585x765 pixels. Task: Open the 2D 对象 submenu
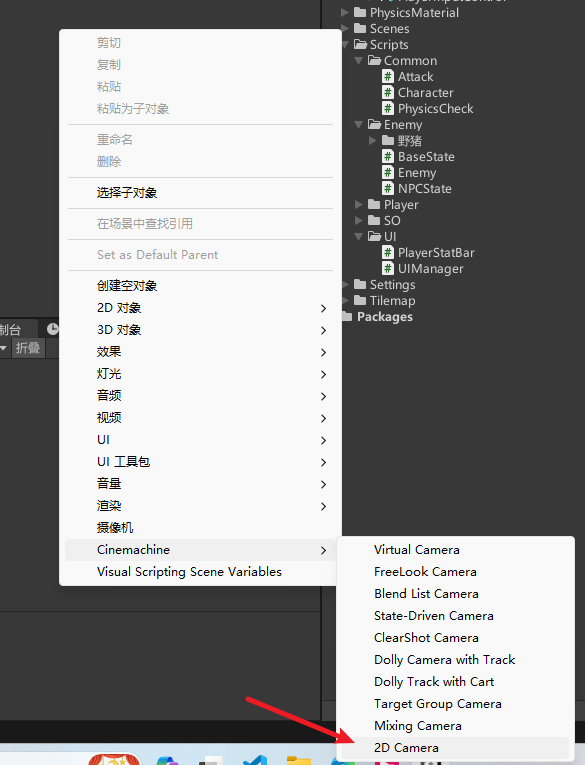coord(200,308)
